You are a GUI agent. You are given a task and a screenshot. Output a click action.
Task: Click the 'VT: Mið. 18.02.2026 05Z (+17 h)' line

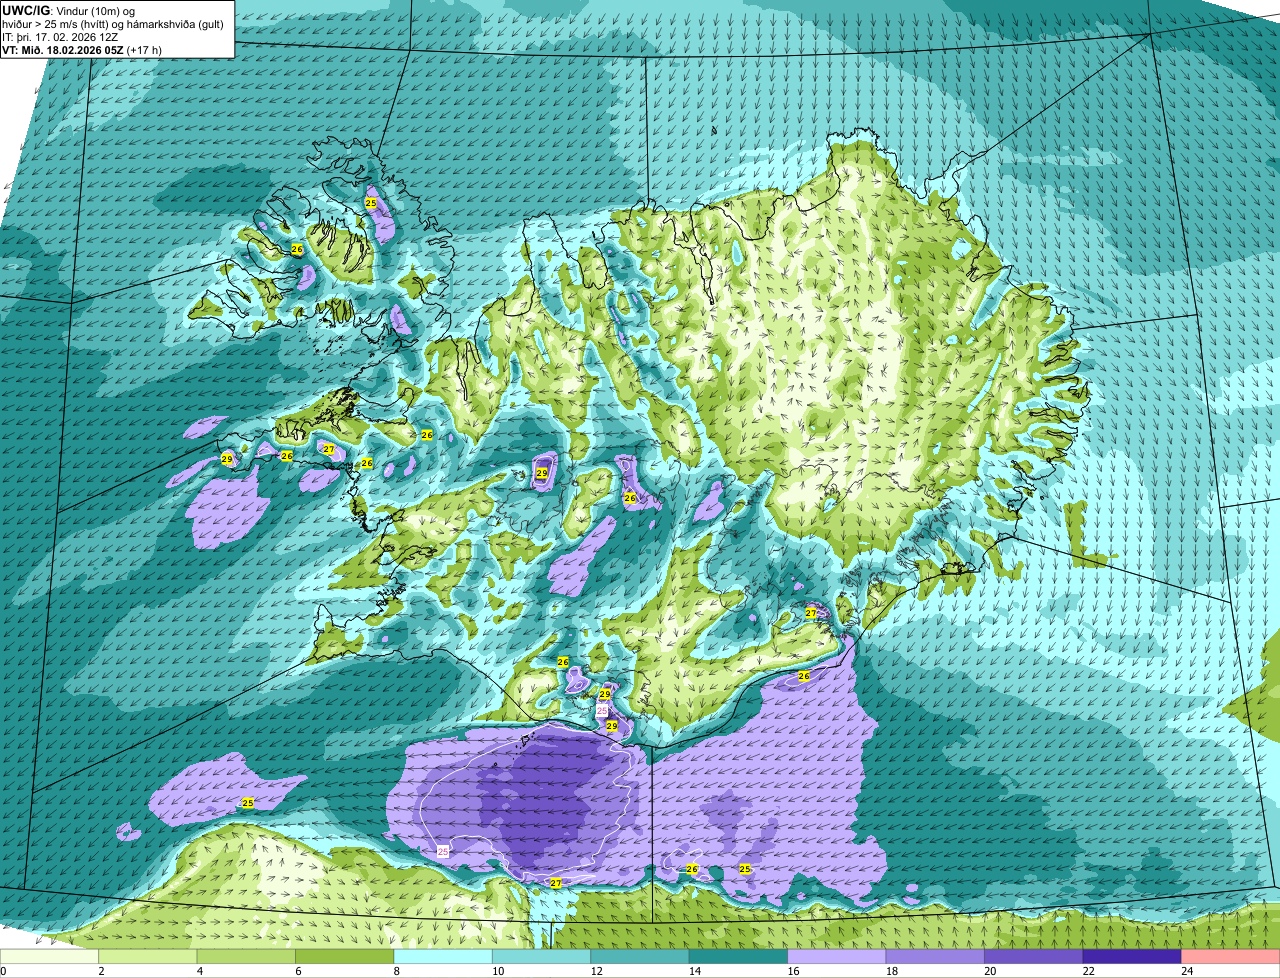[82, 49]
